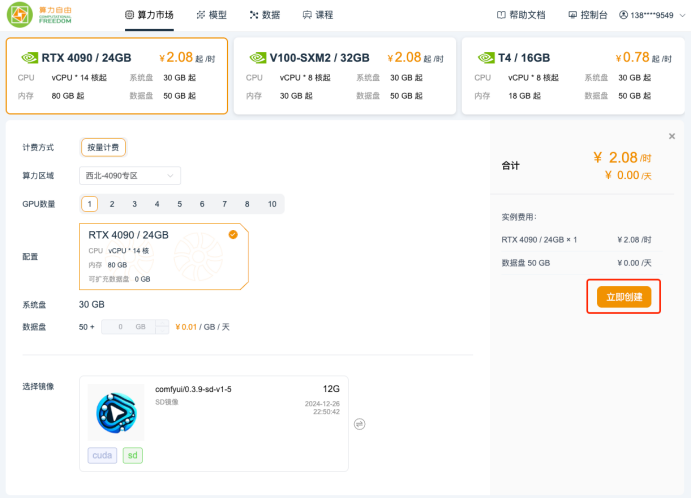This screenshot has width=692, height=498.
Task: Click the 数据盘 50 GB fee row
Action: pos(576,263)
